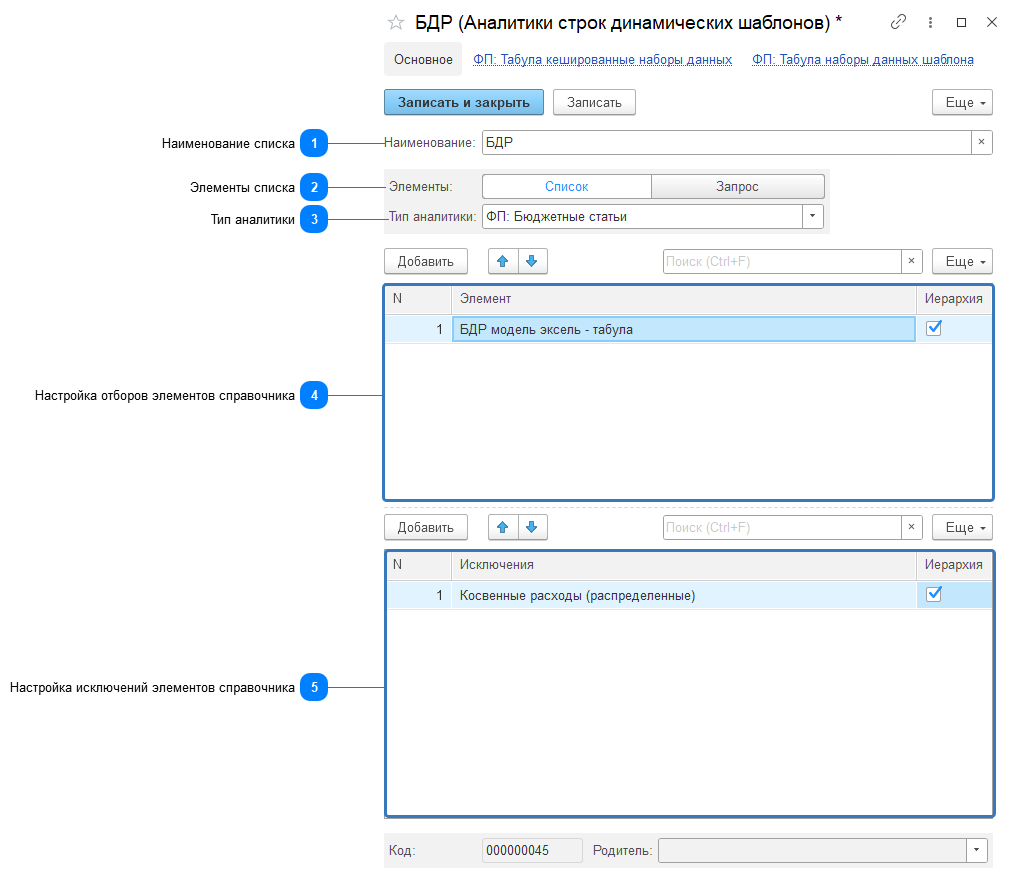The image size is (1012, 881).
Task: Click the Тип аналитики value field
Action: [642, 216]
